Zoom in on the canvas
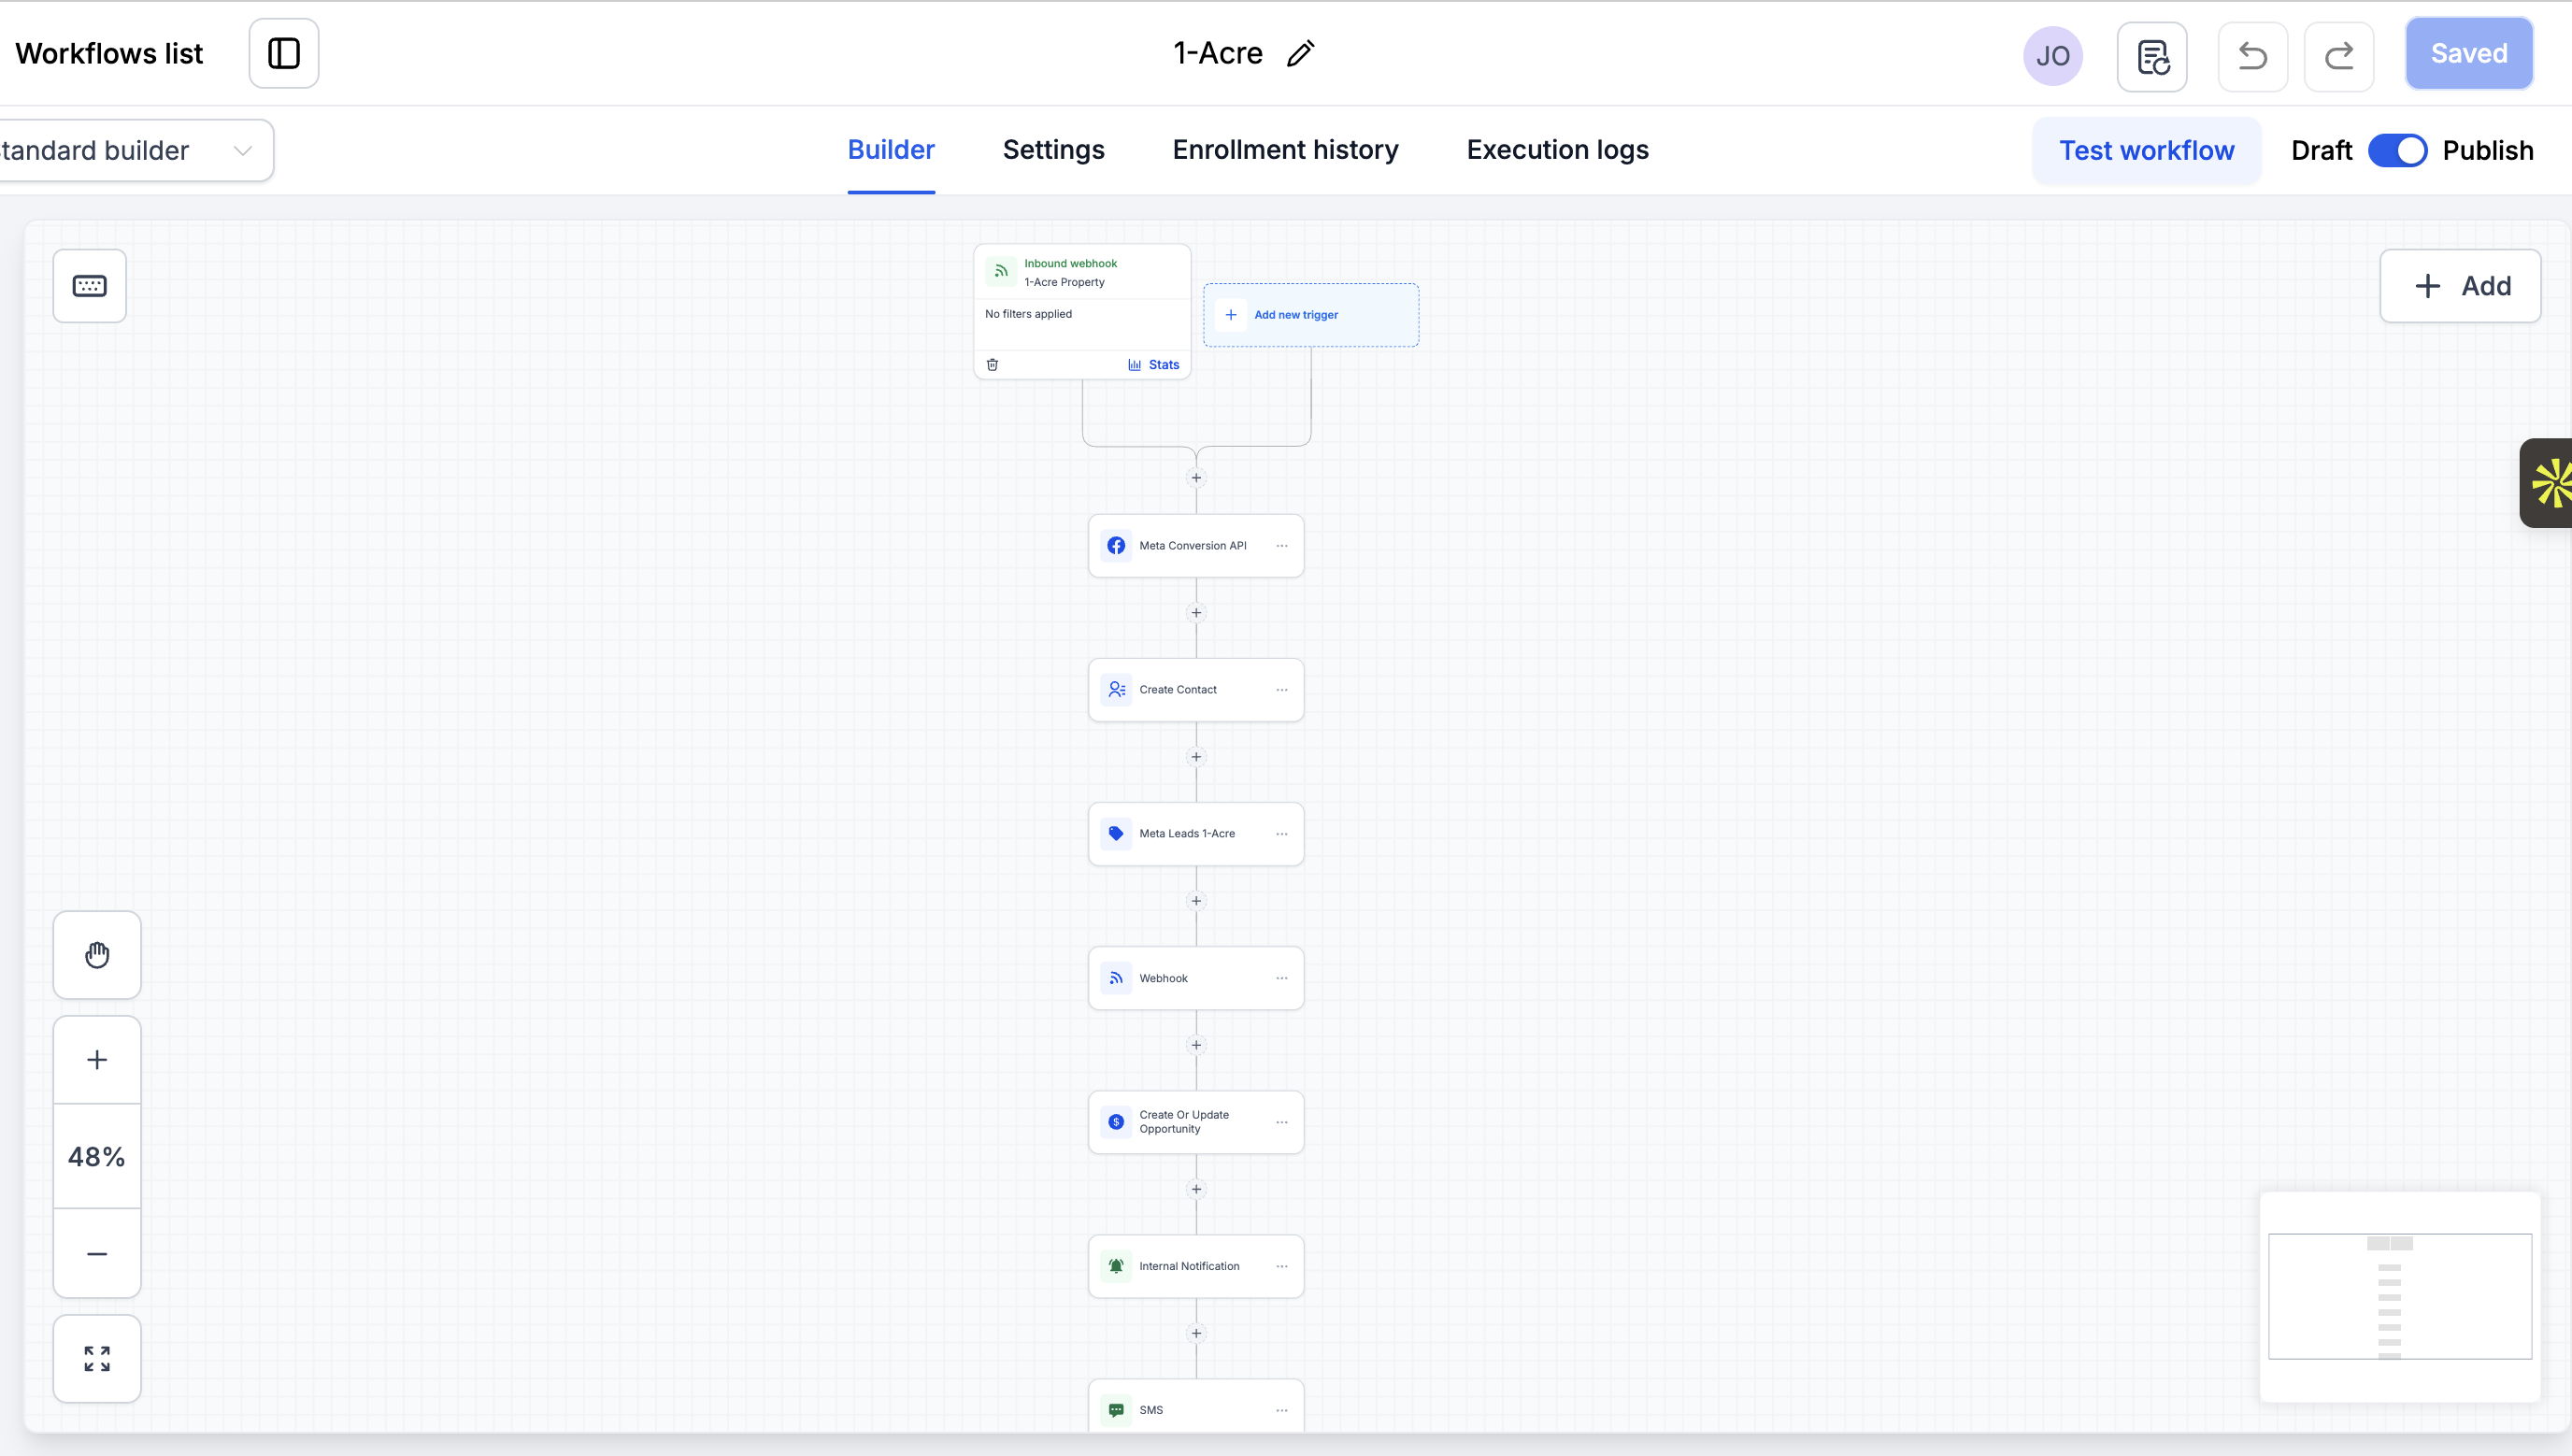This screenshot has width=2572, height=1456. pyautogui.click(x=97, y=1059)
